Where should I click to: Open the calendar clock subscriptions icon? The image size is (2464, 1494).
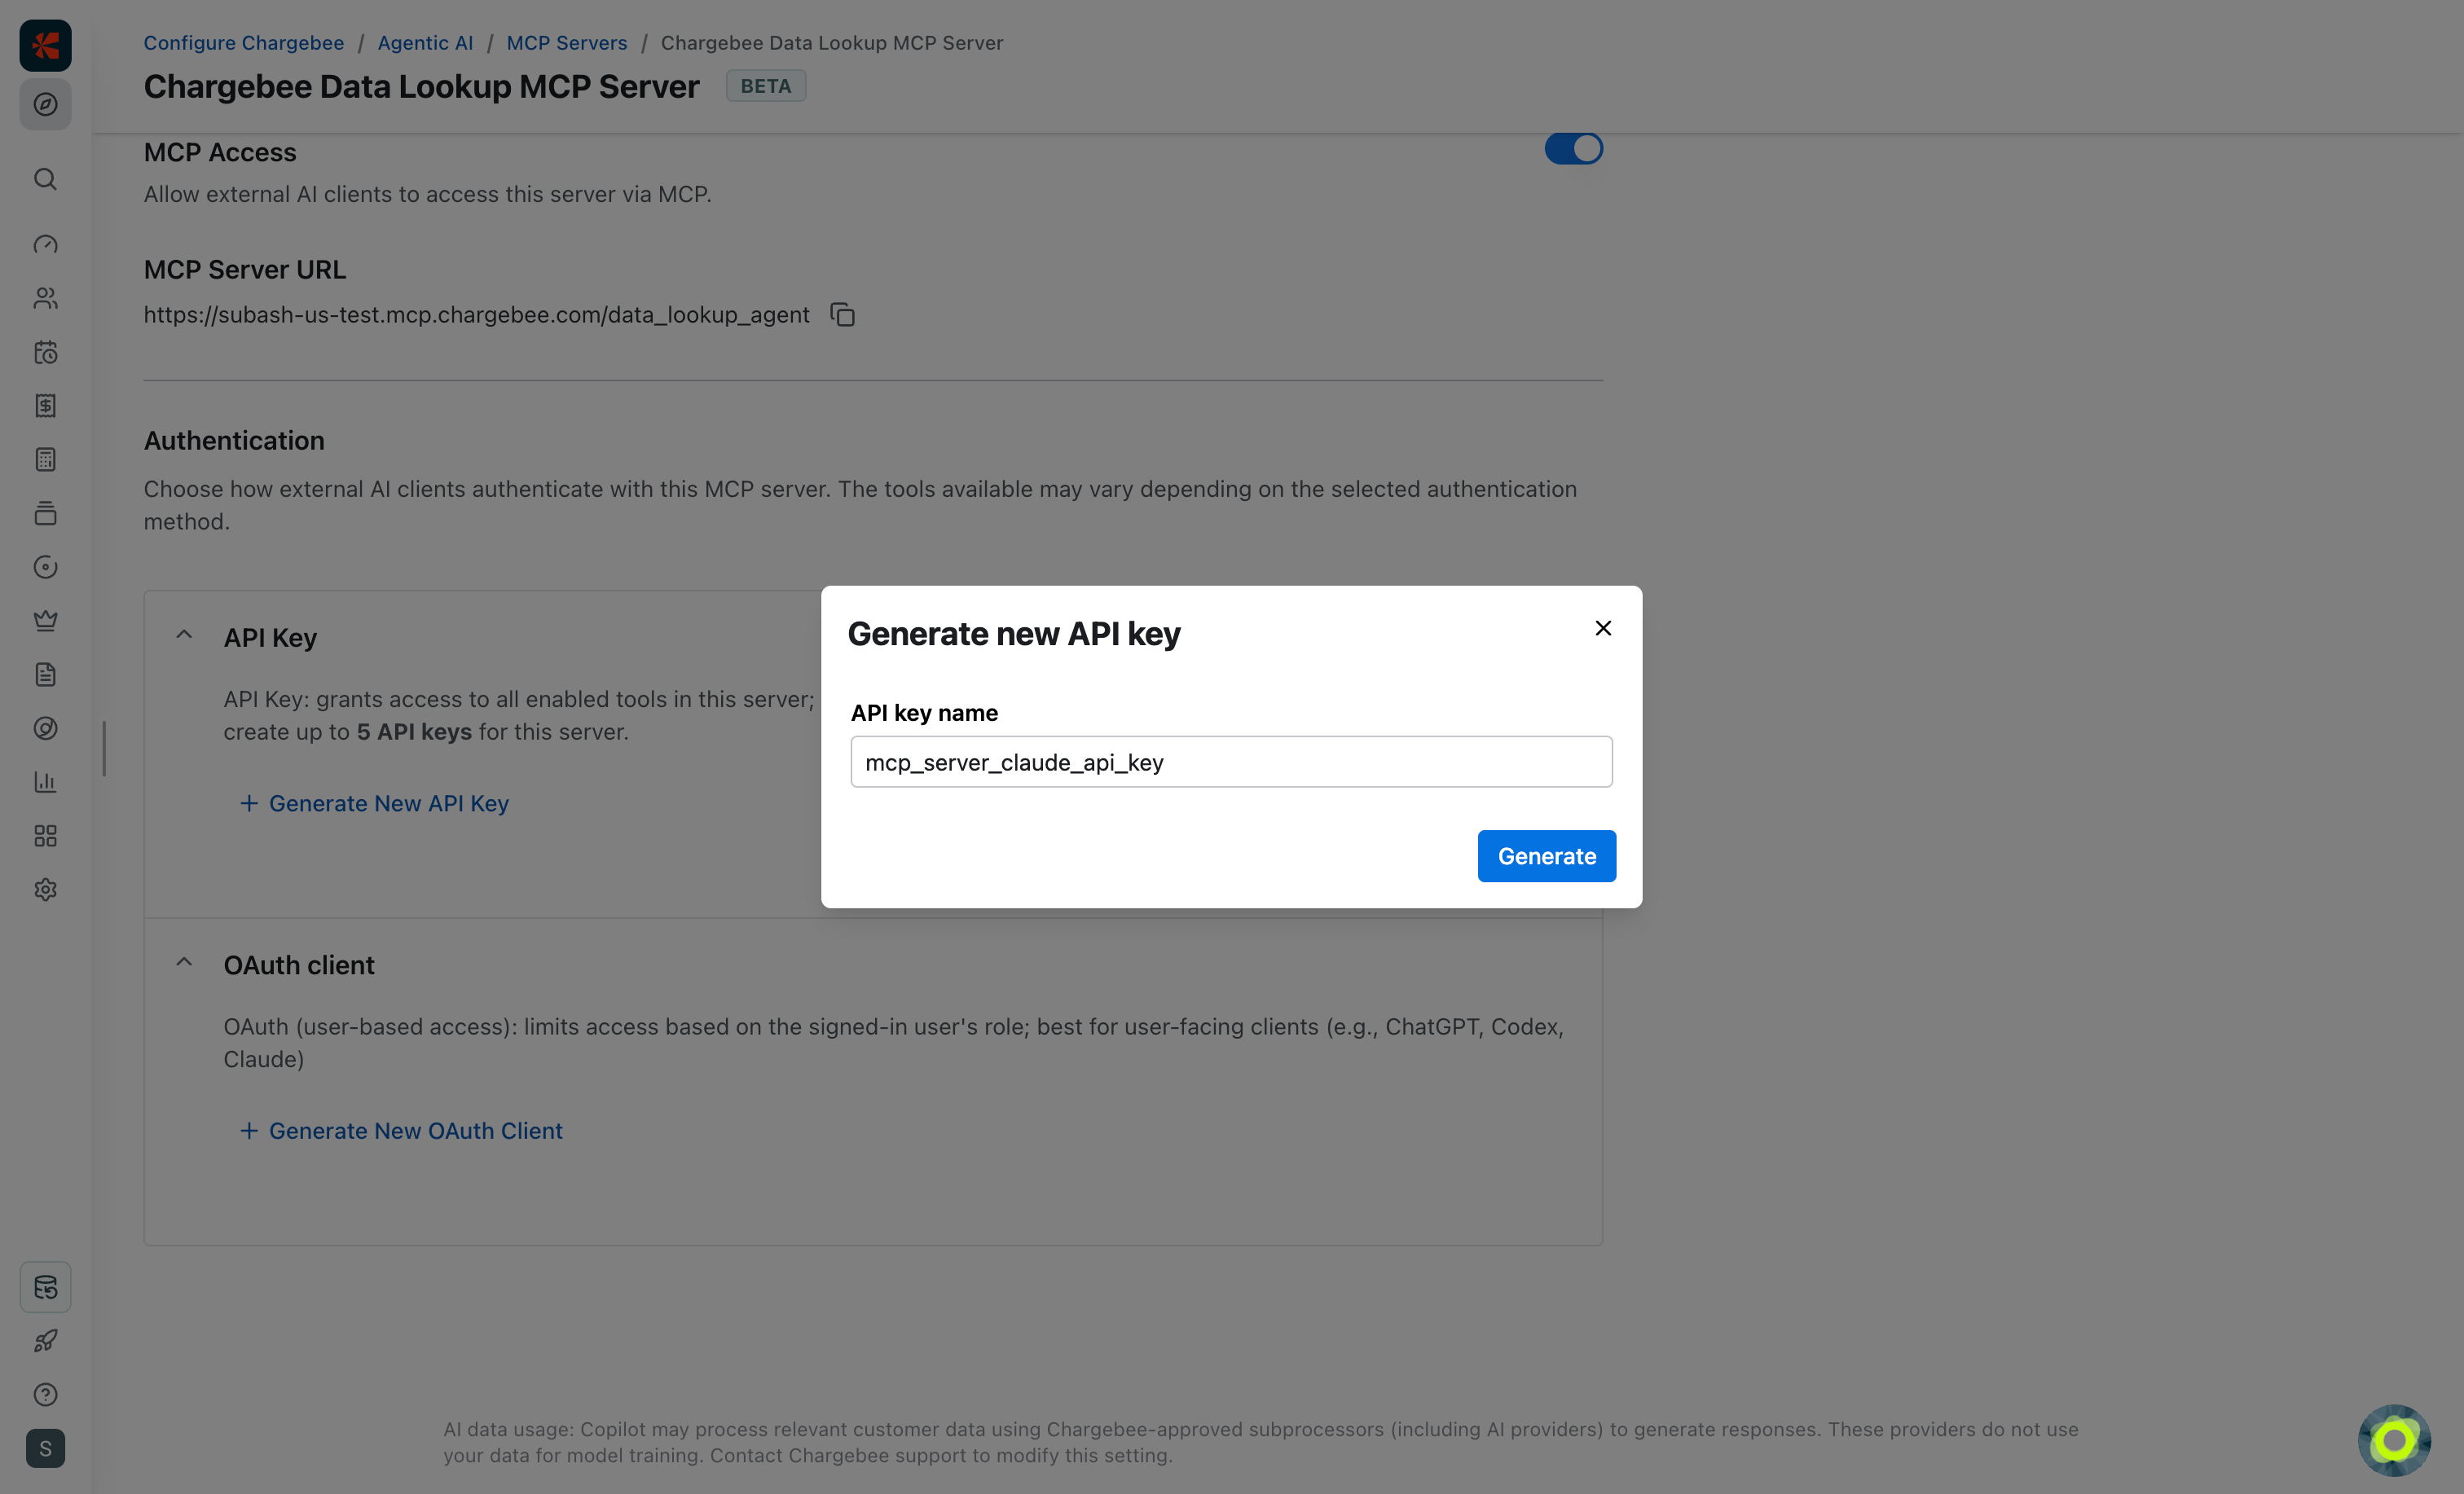[x=45, y=352]
